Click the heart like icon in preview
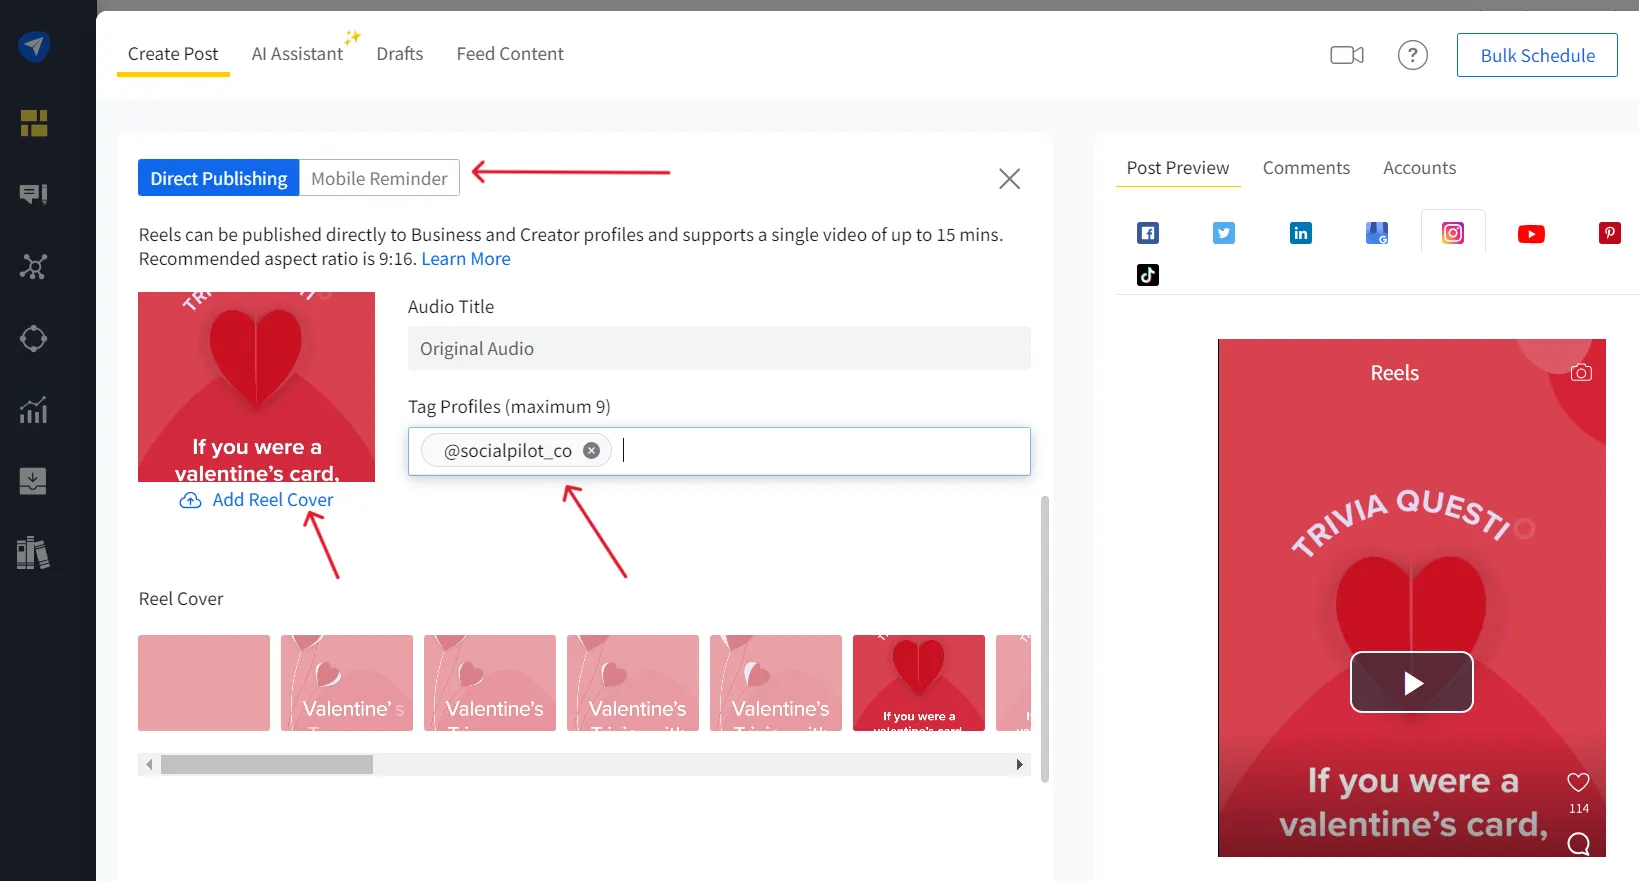 click(x=1578, y=782)
